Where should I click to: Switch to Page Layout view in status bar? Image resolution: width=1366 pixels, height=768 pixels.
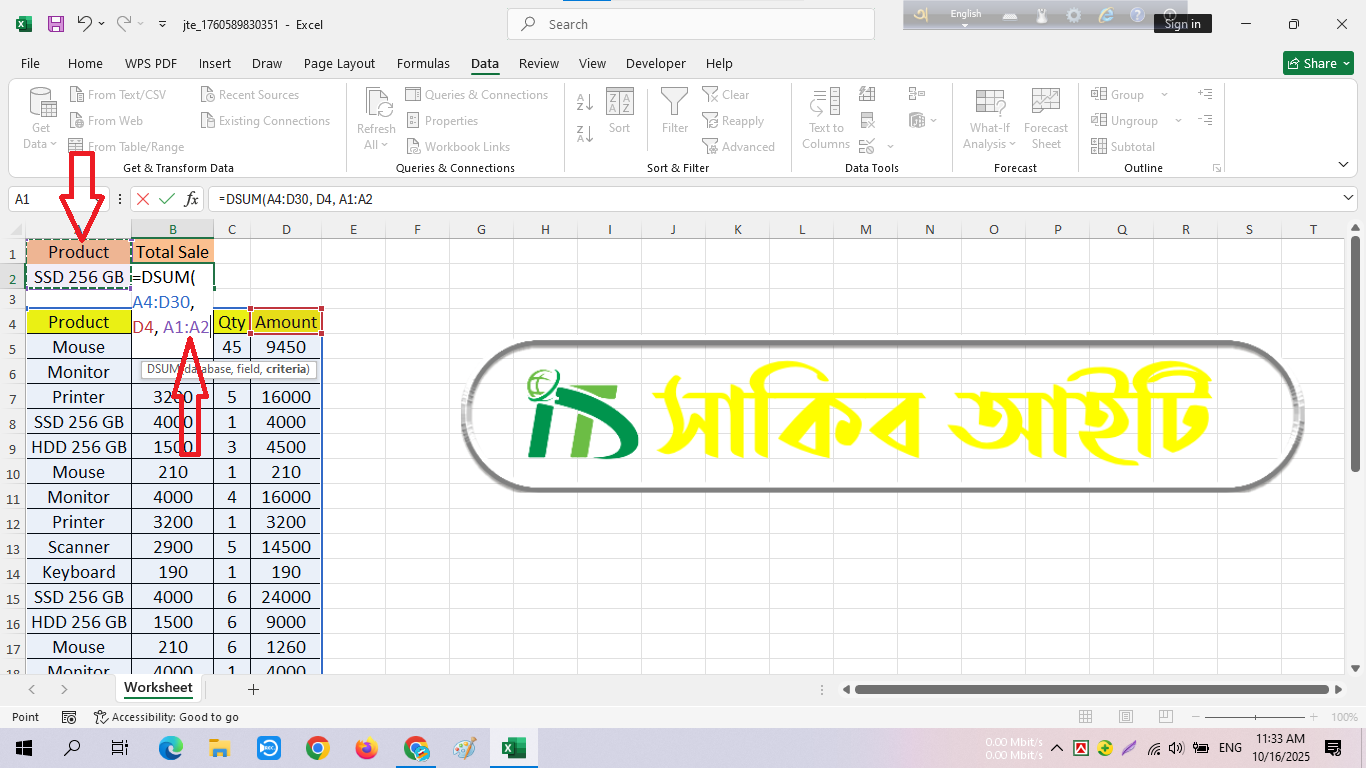click(x=1126, y=717)
